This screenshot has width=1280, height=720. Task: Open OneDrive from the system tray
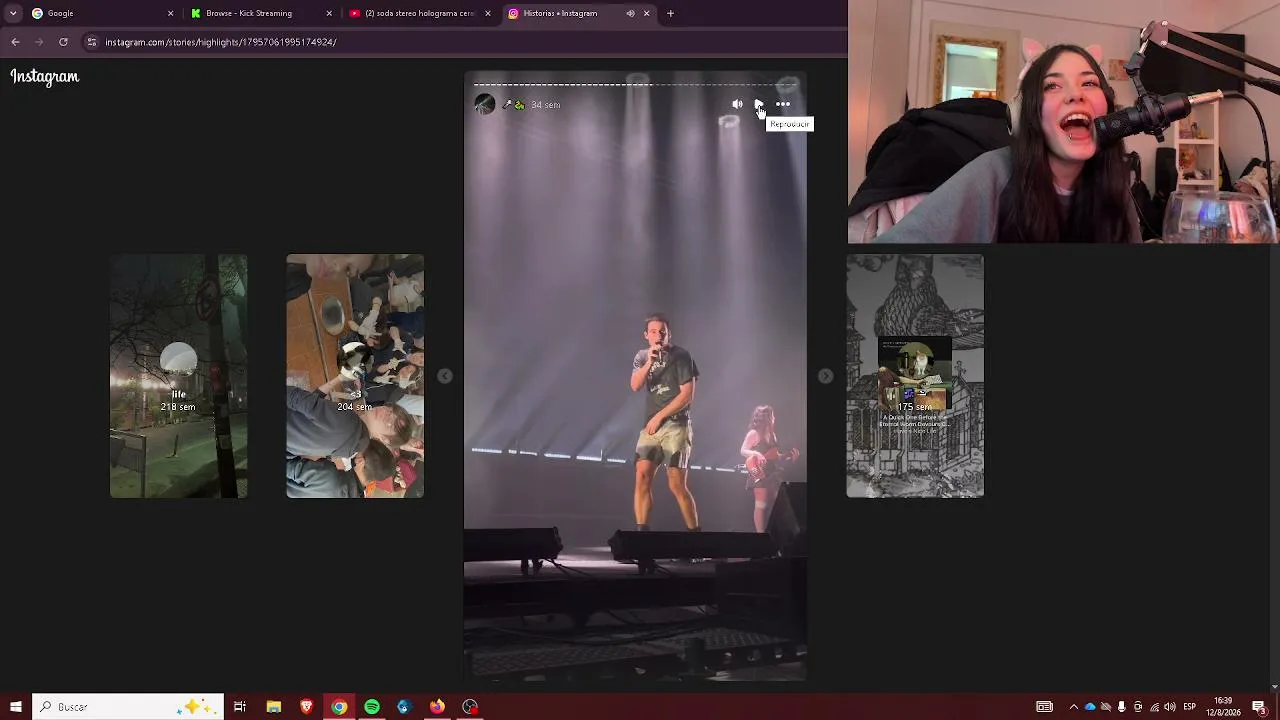click(x=1090, y=707)
